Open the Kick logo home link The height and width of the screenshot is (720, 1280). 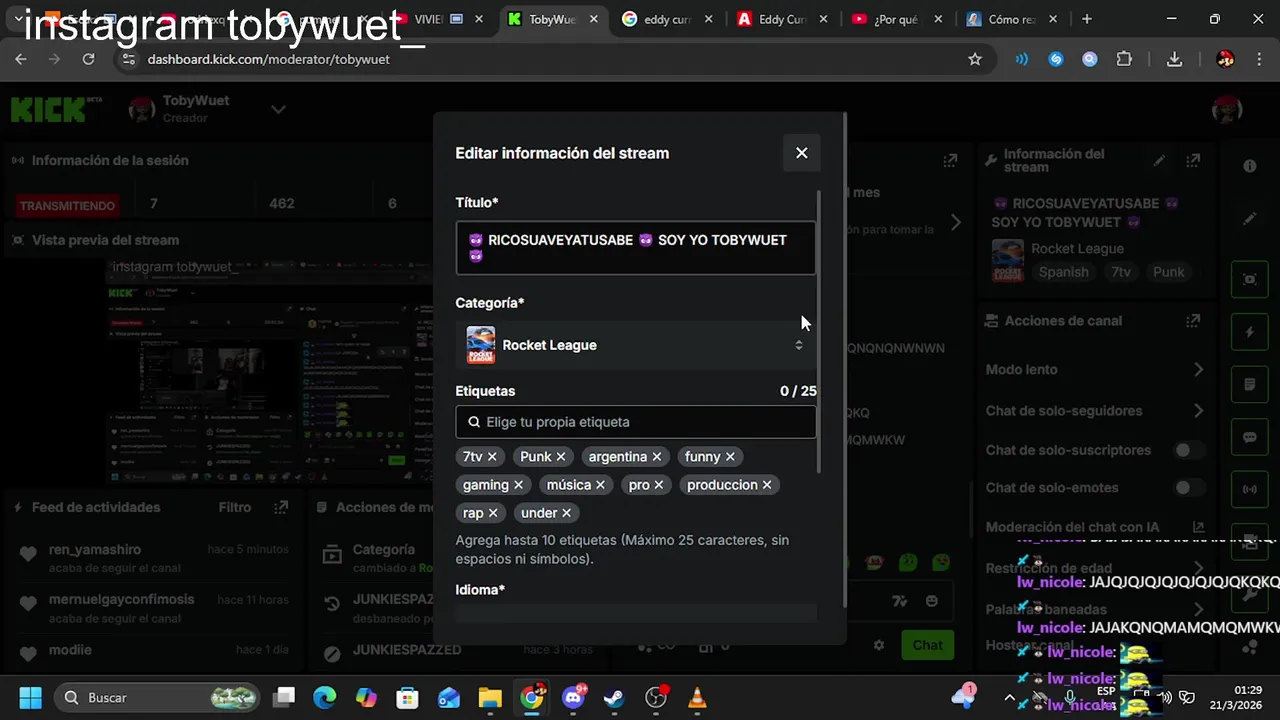pos(56,109)
